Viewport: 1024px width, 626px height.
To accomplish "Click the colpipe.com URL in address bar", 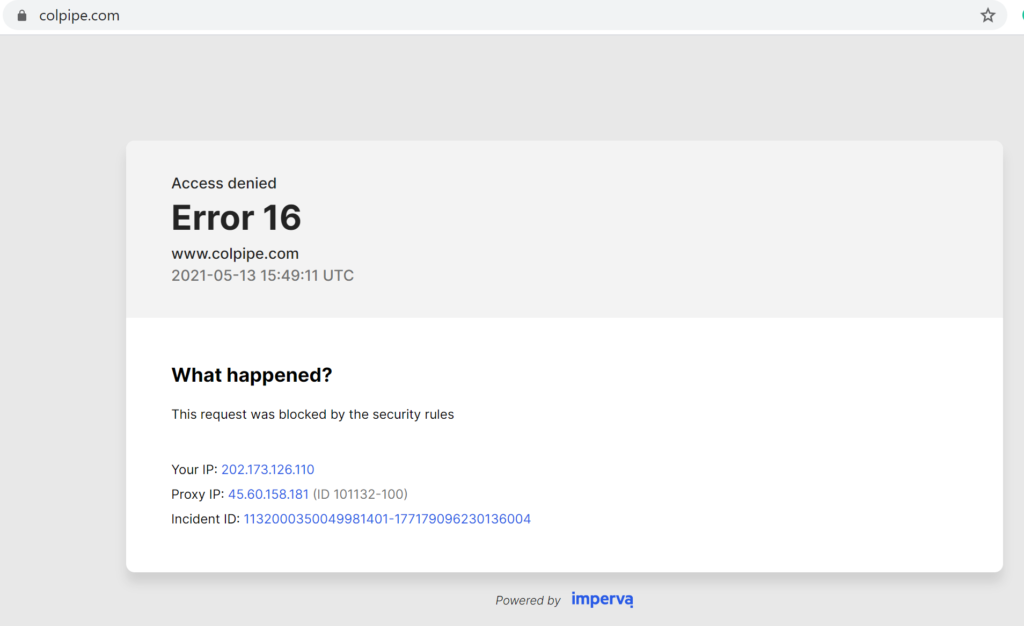I will 79,16.
